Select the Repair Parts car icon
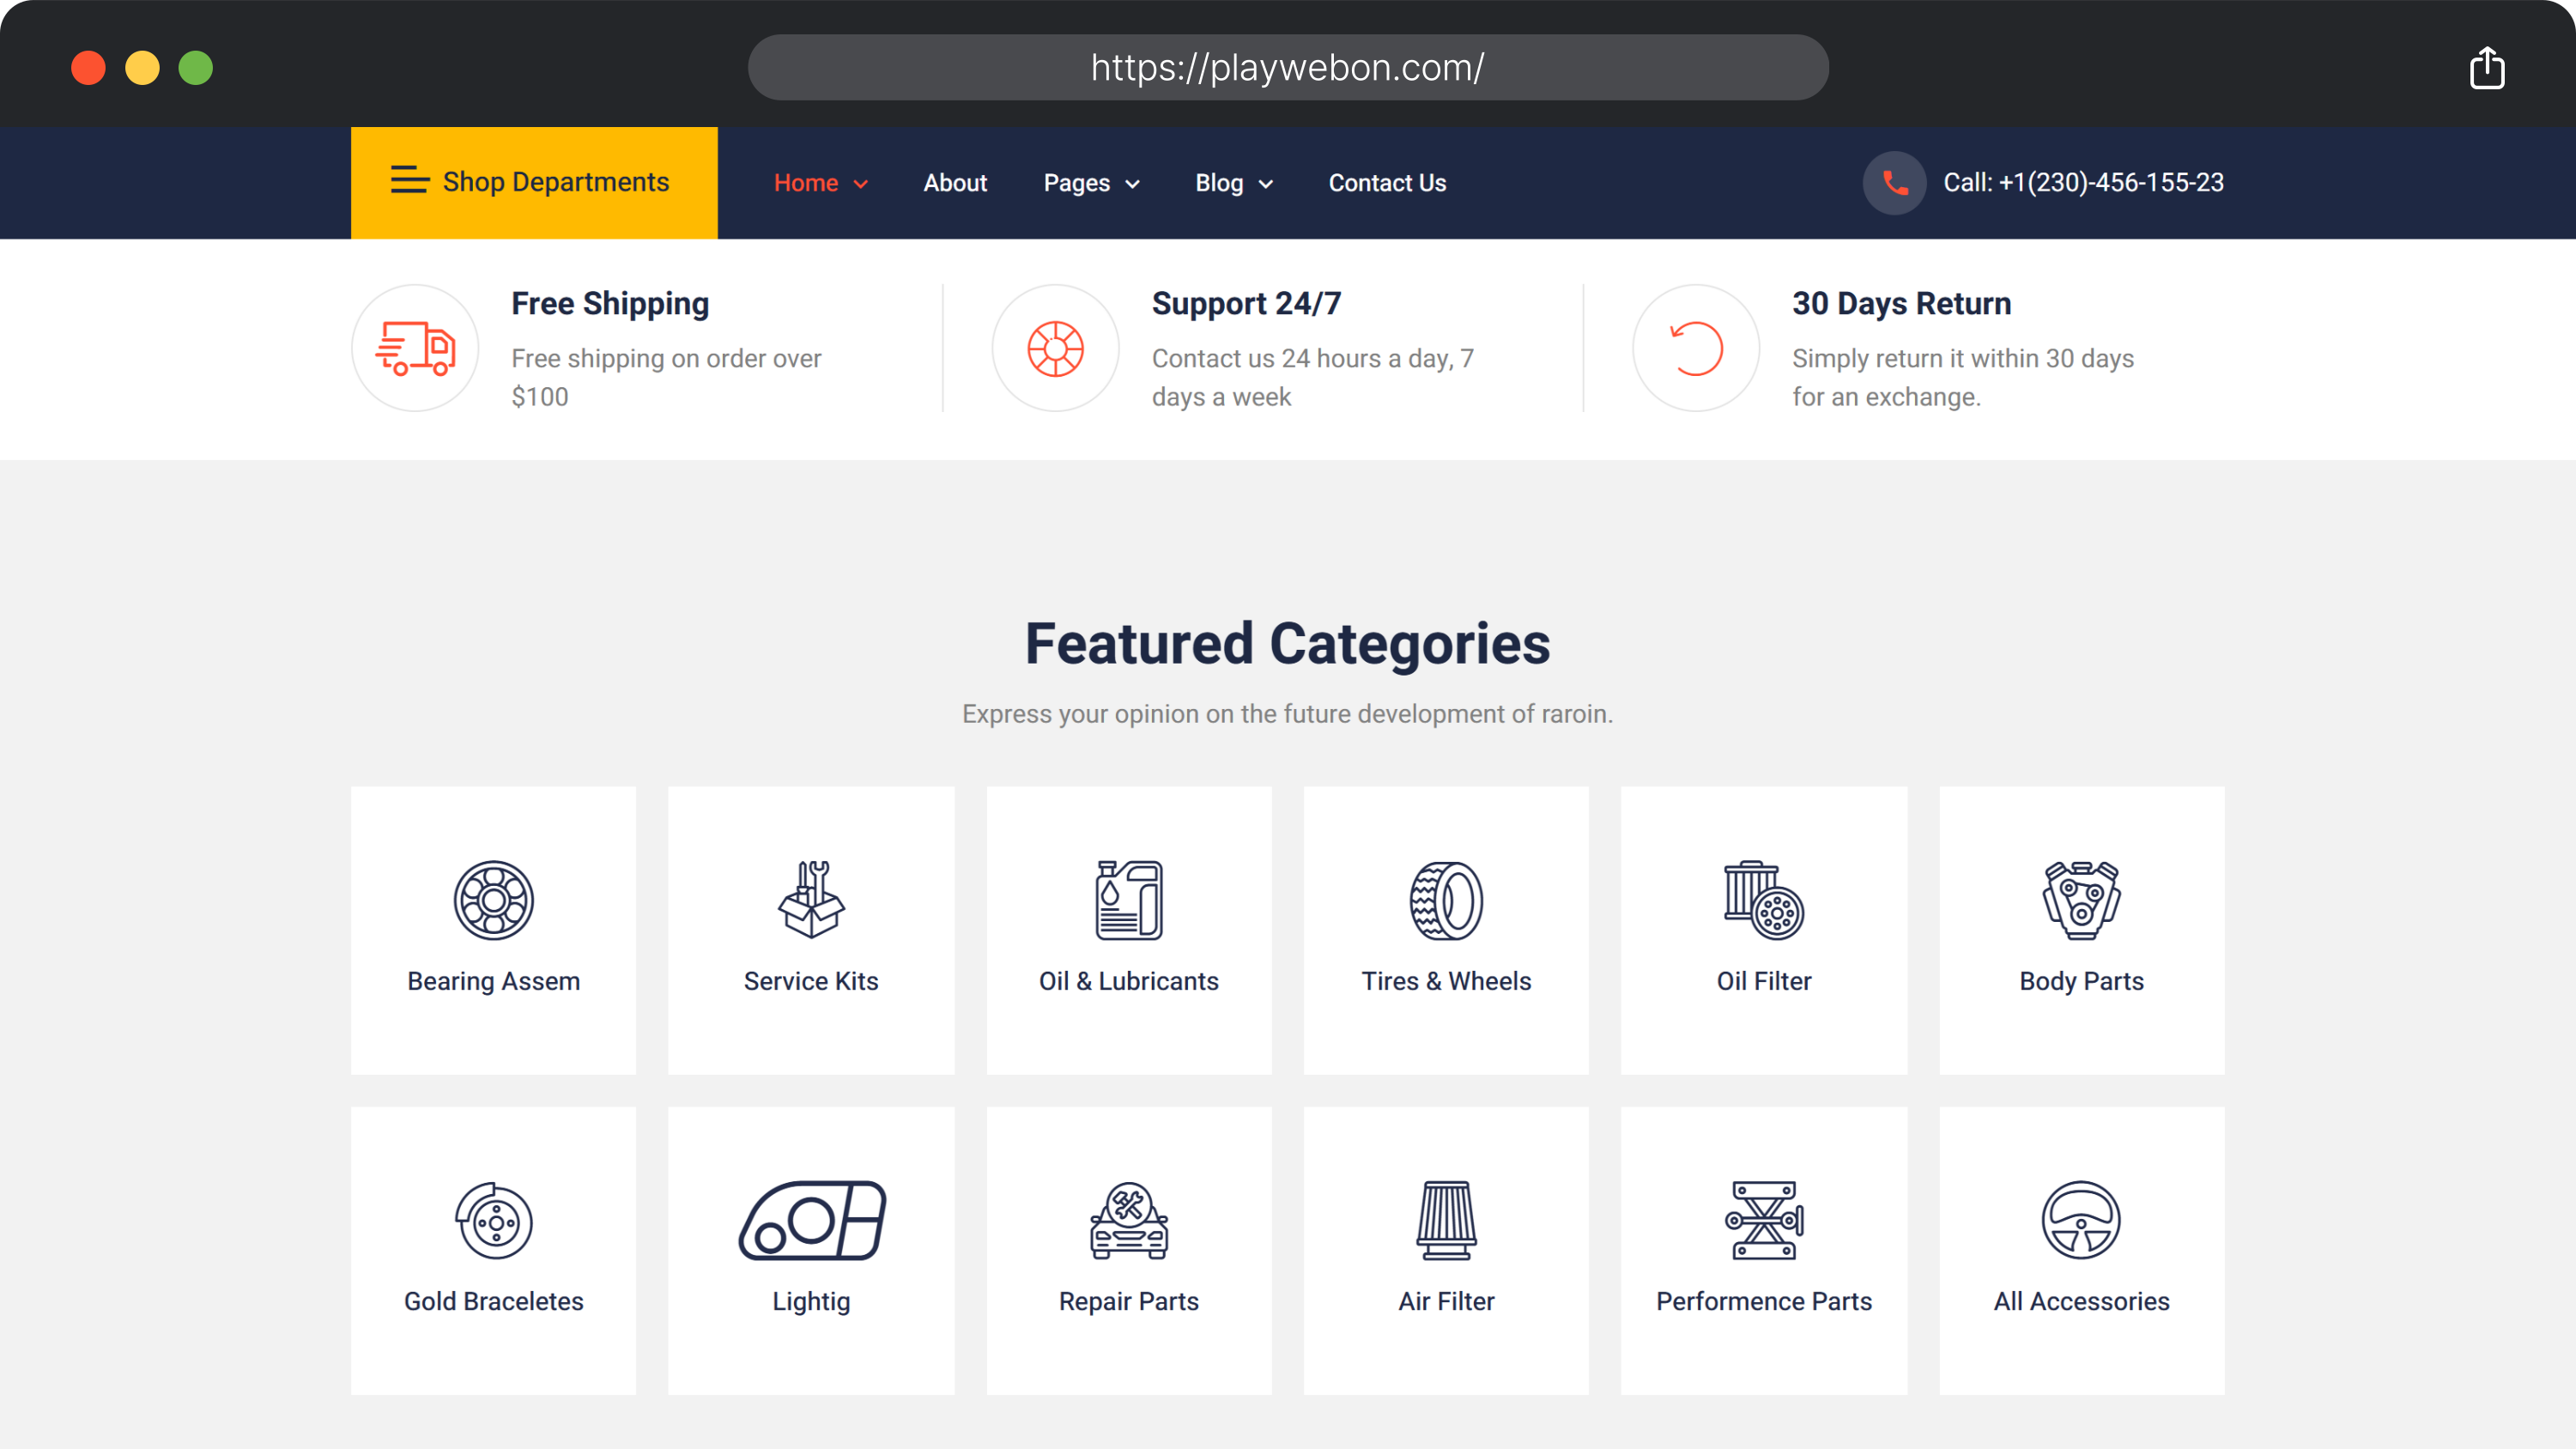This screenshot has height=1449, width=2576. [1128, 1220]
